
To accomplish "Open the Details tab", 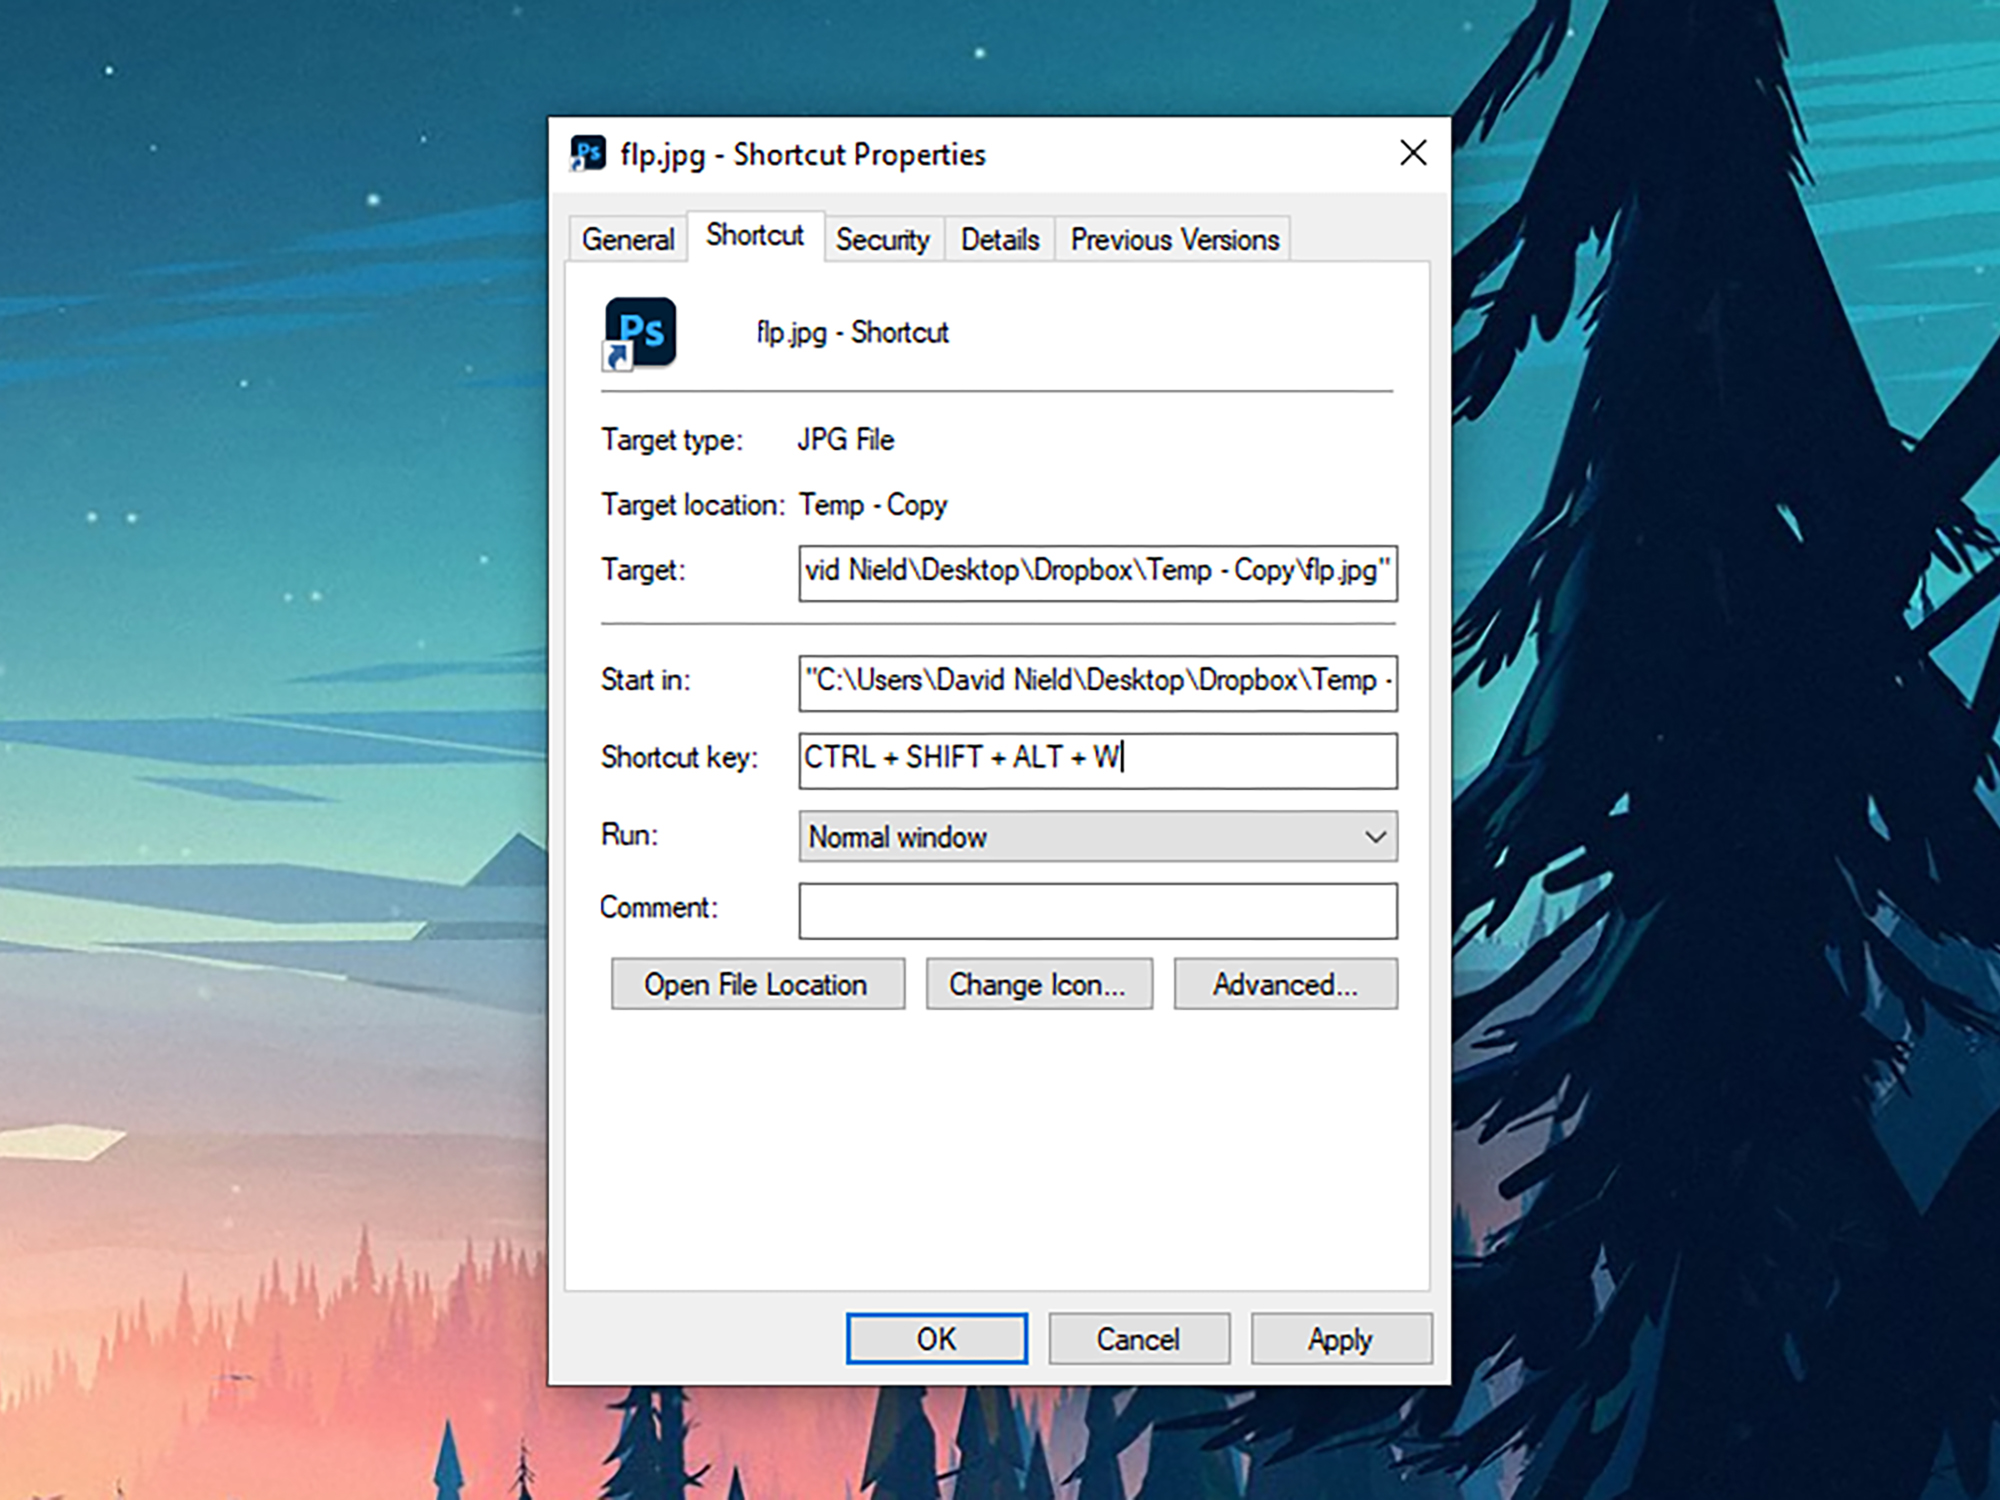I will [x=998, y=239].
